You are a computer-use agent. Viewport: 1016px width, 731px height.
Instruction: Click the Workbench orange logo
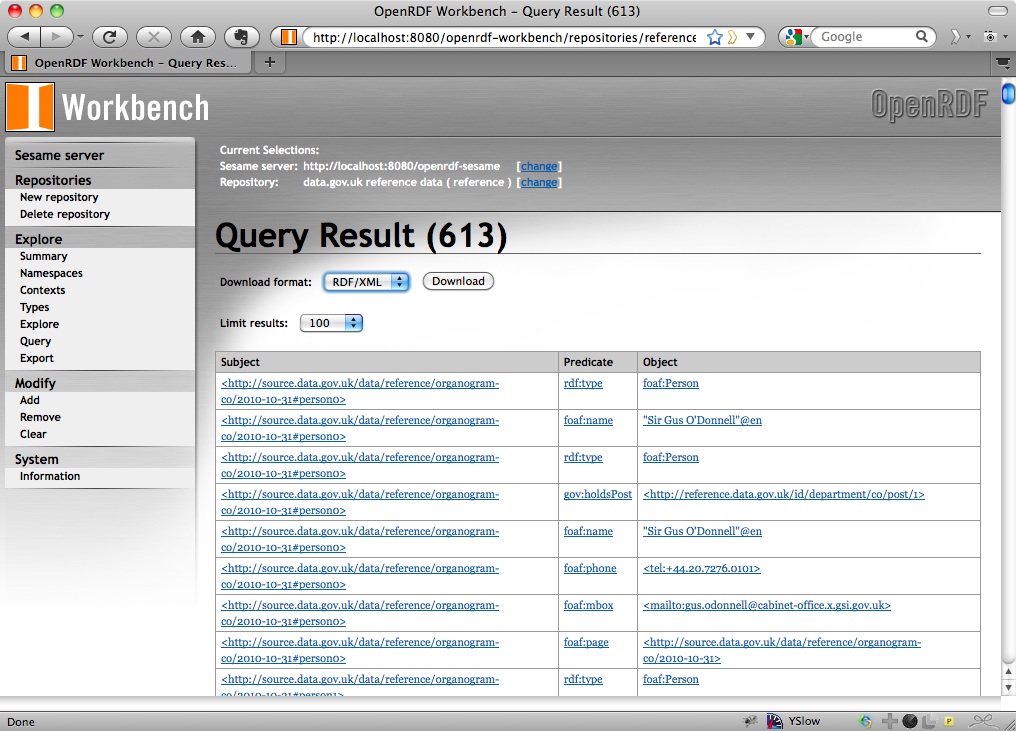(x=30, y=107)
